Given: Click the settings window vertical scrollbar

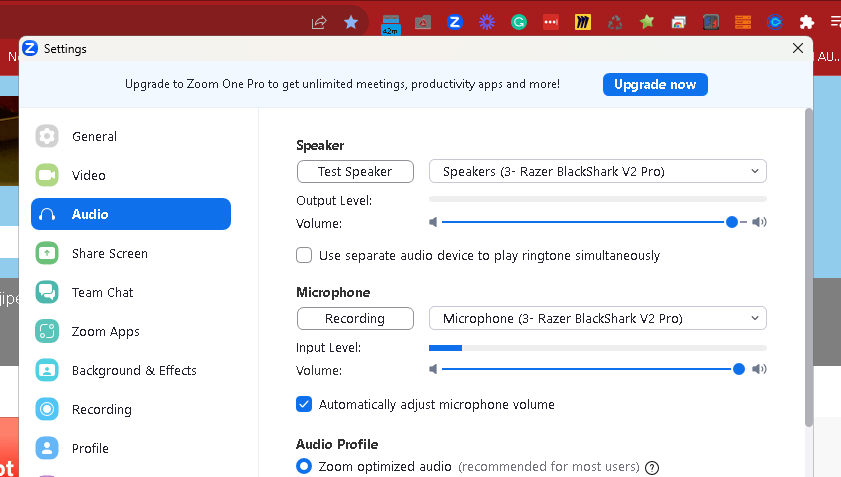Looking at the screenshot, I should pos(809,267).
